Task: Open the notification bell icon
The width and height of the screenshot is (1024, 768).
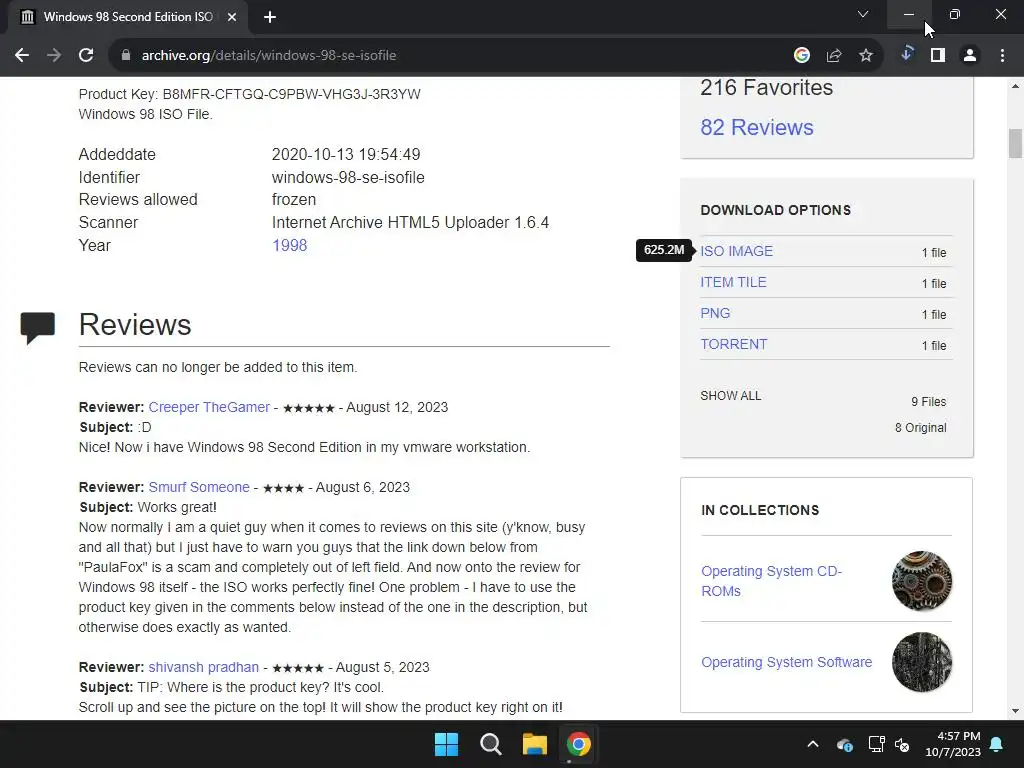Action: point(997,744)
